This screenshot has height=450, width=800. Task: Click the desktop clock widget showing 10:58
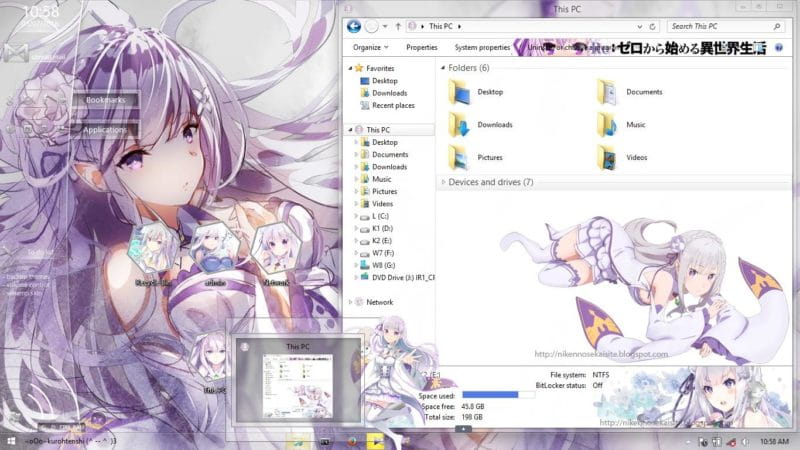pos(41,11)
